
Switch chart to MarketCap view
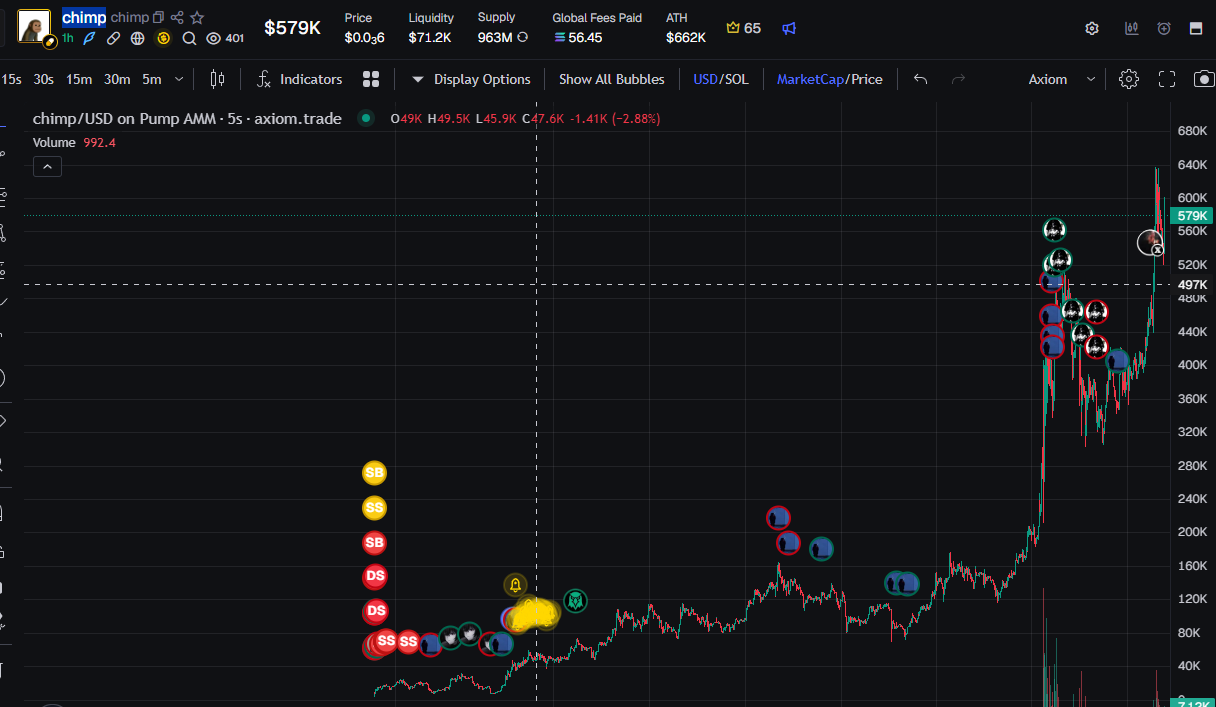coord(811,79)
